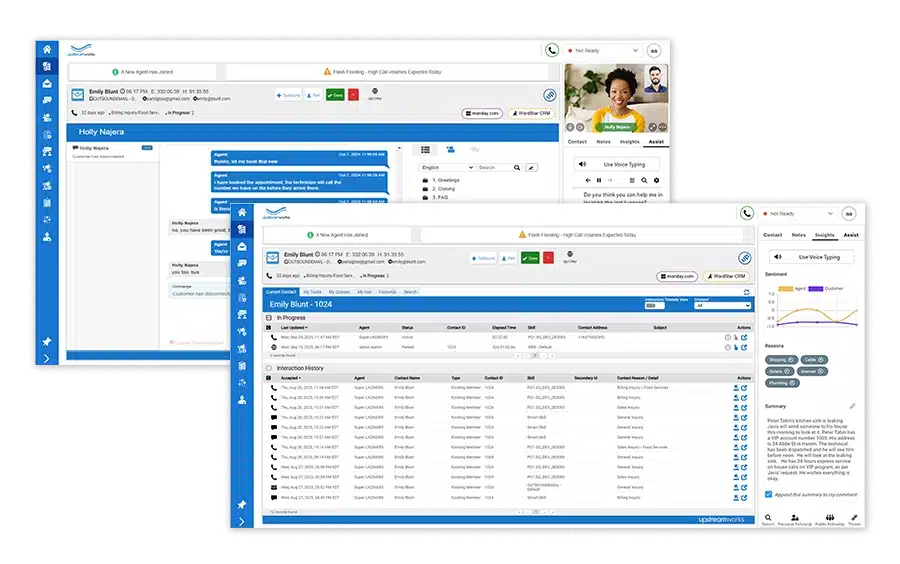The width and height of the screenshot is (900, 564).
Task: Open the English language dropdown
Action: click(x=445, y=167)
